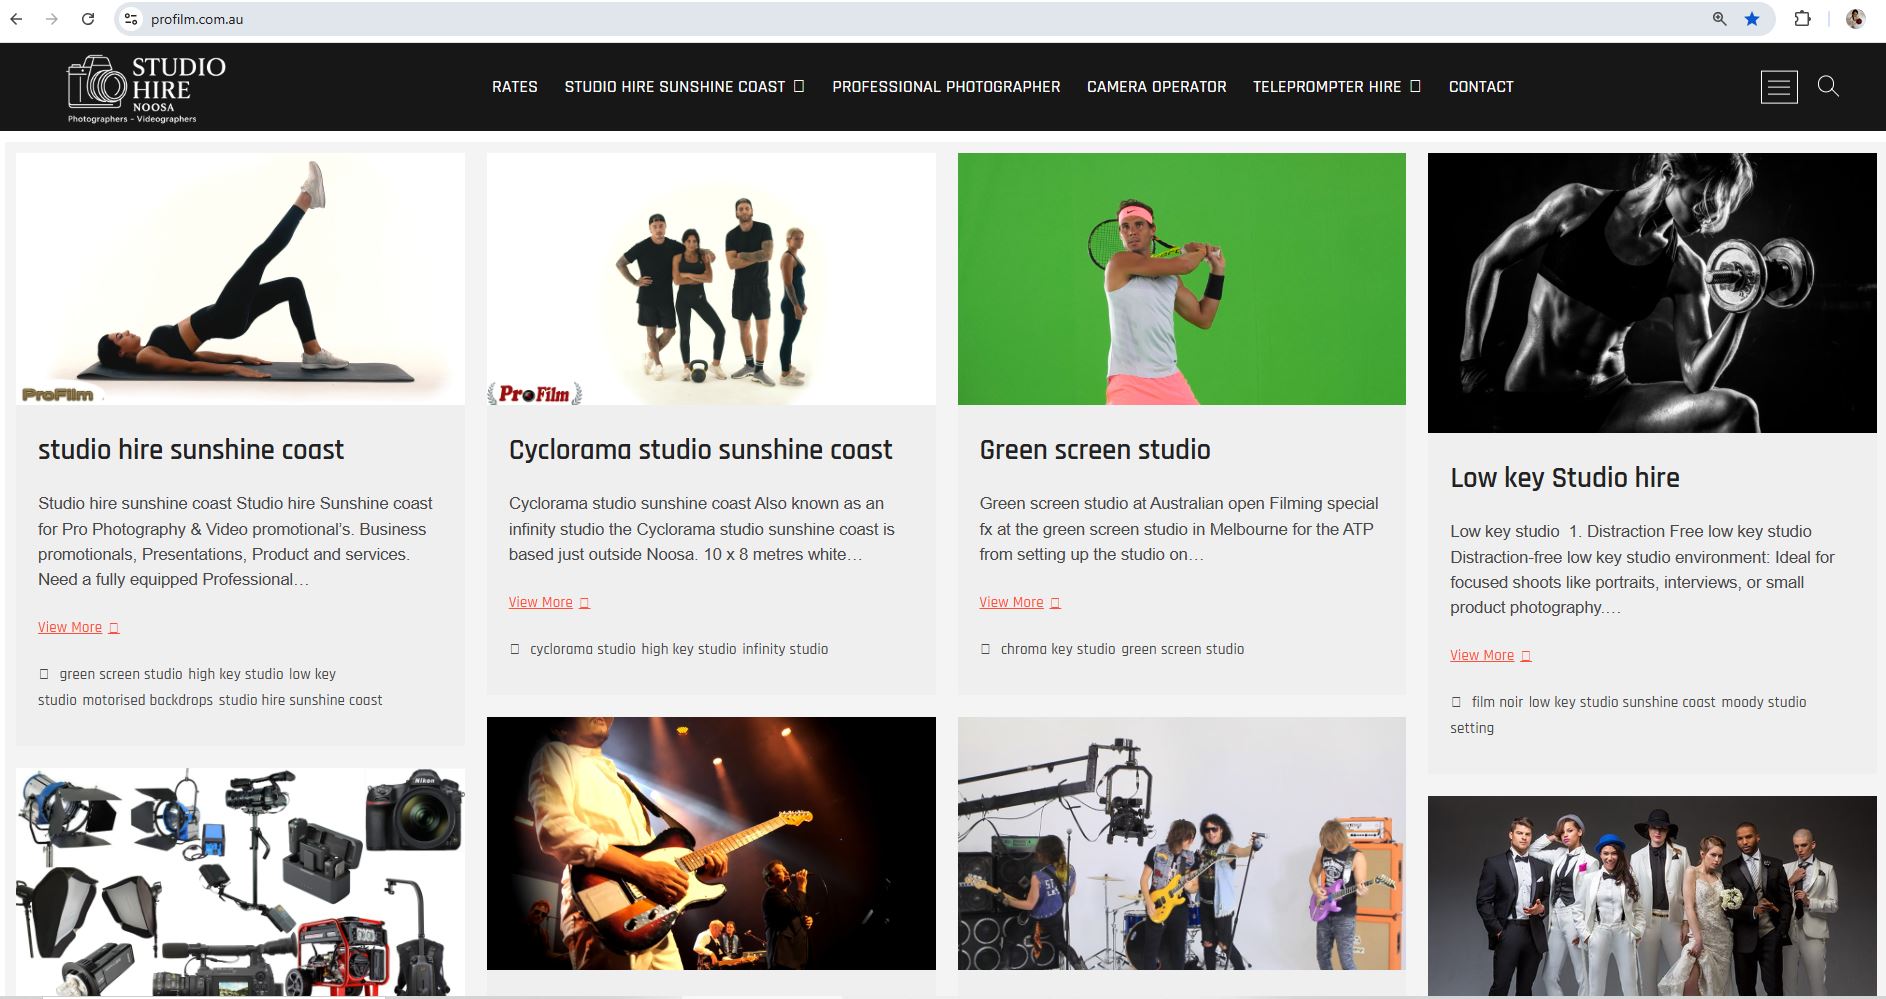Open the Cyclorama studio sunshine coast thumbnail
The width and height of the screenshot is (1886, 999).
point(710,285)
